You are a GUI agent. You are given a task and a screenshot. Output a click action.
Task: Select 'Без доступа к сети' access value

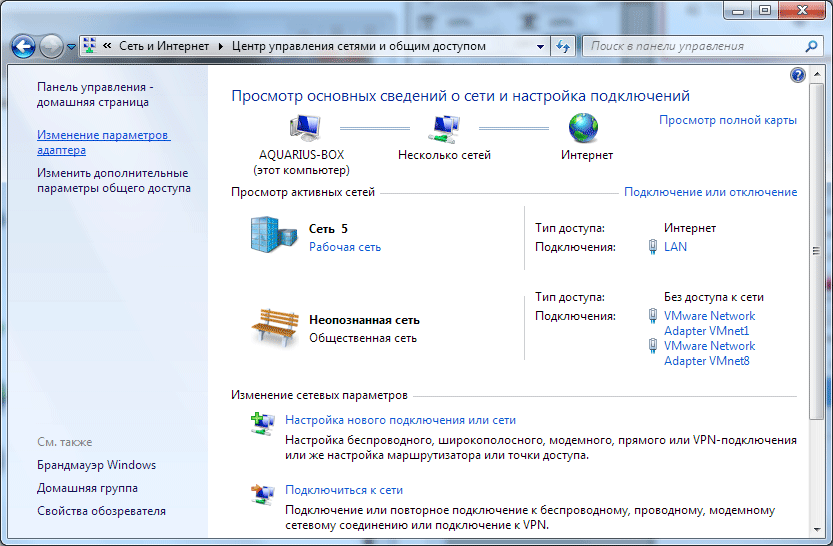click(x=713, y=297)
